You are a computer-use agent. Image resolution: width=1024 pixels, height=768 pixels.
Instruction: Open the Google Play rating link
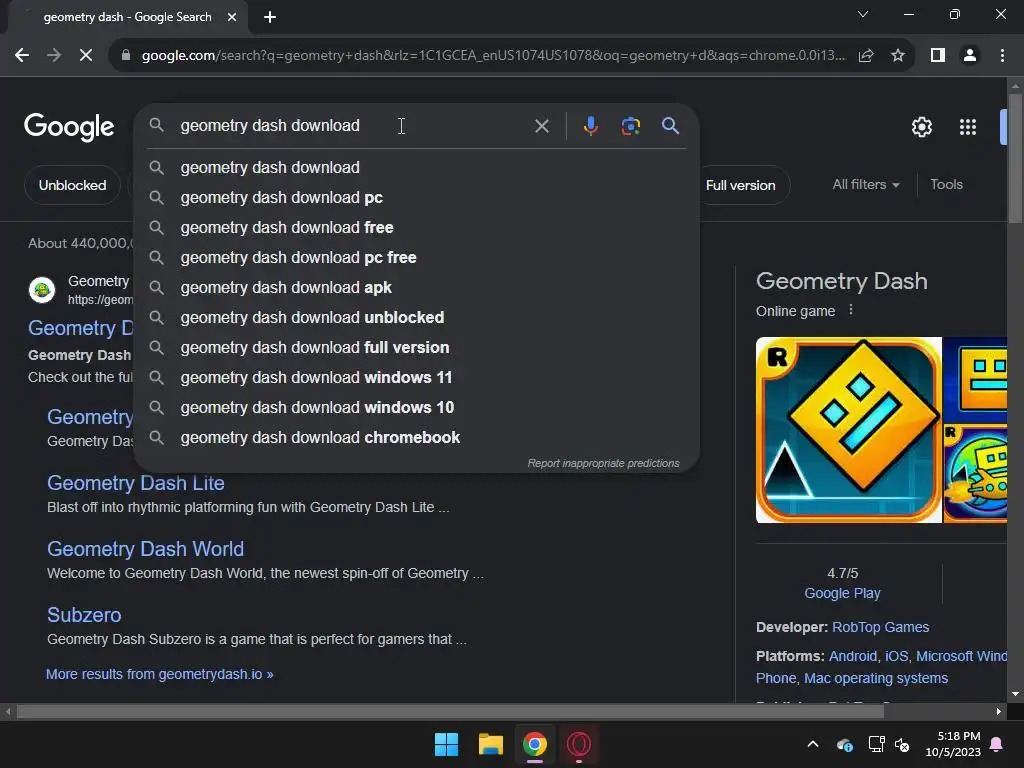pos(842,593)
